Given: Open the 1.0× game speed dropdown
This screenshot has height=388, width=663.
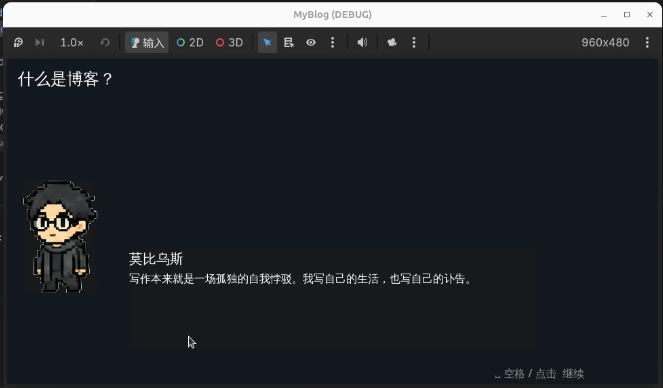Looking at the screenshot, I should pyautogui.click(x=72, y=42).
